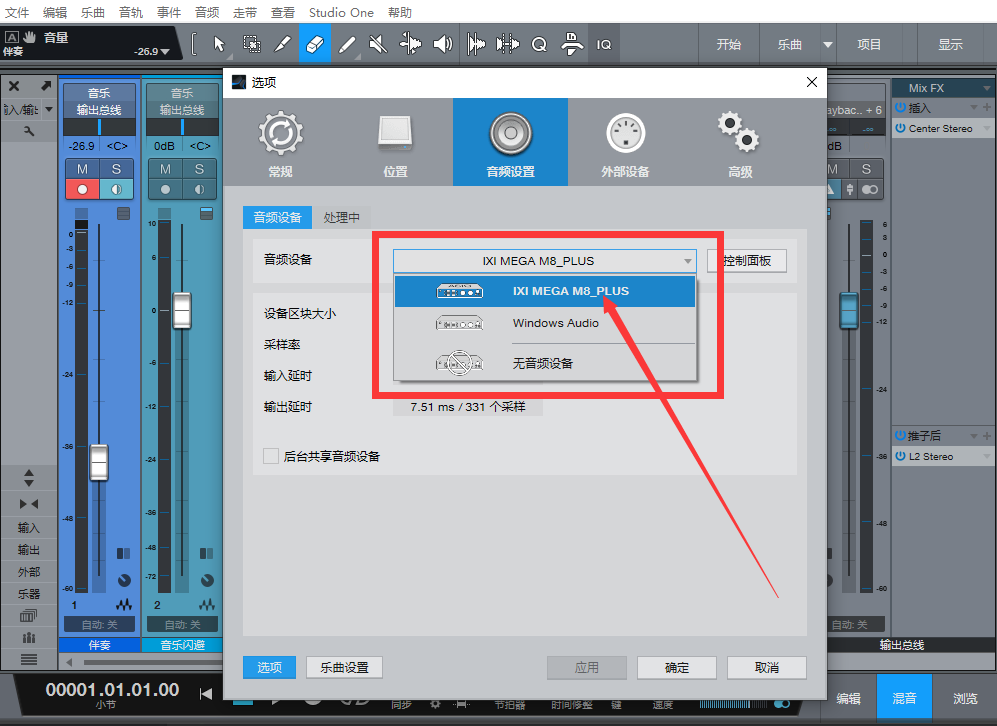
Task: Mute the 伴奏 channel with its M button
Action: (82, 168)
